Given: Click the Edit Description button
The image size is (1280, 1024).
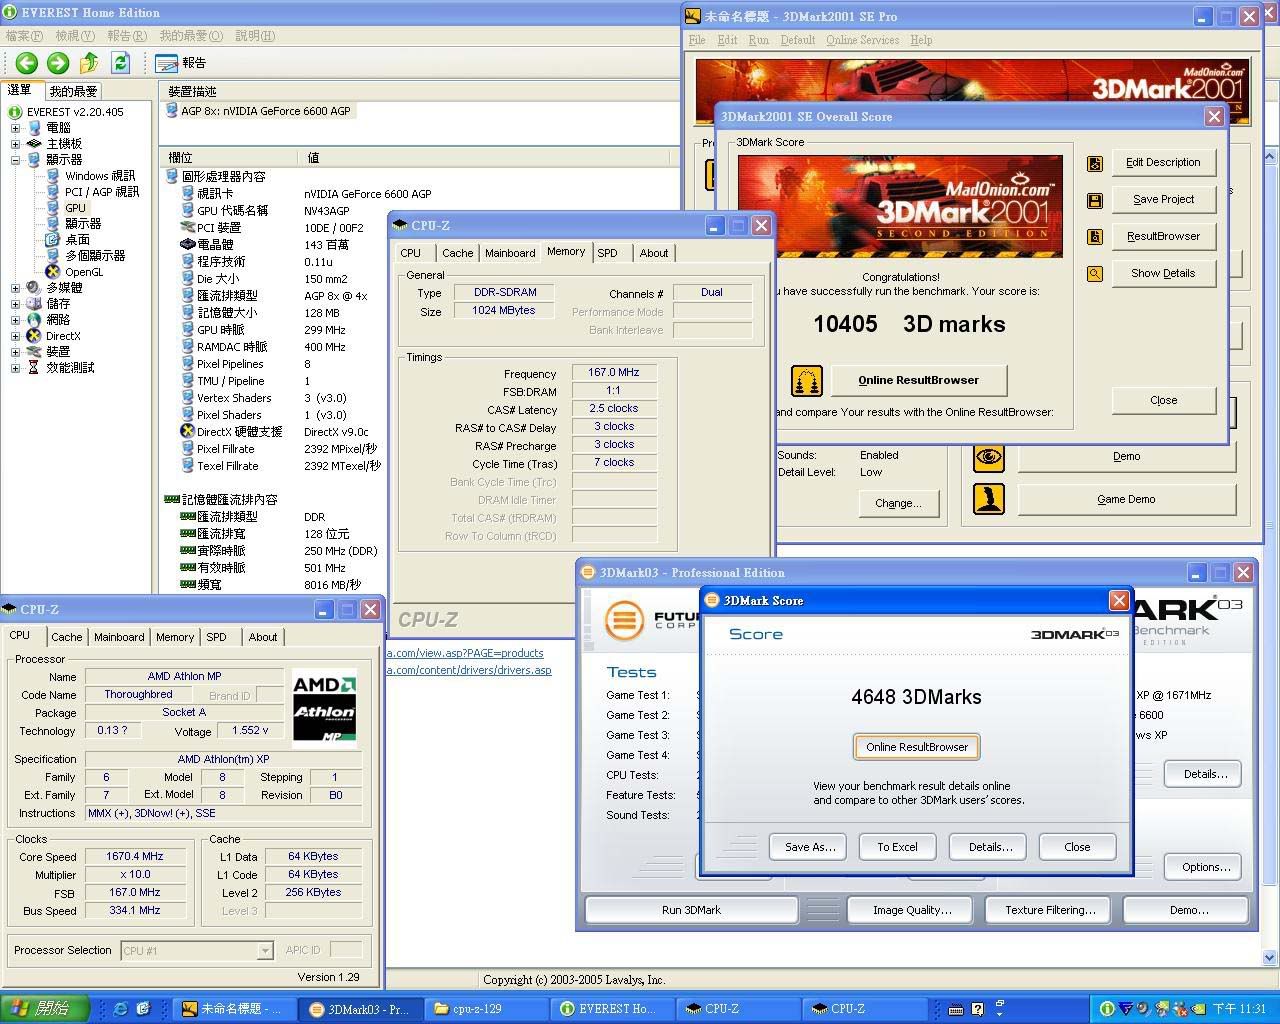Looking at the screenshot, I should click(1163, 162).
